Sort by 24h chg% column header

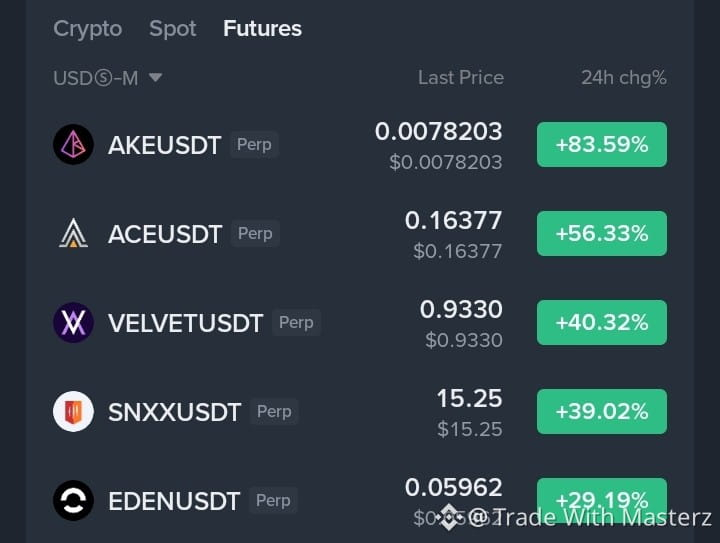tap(624, 78)
